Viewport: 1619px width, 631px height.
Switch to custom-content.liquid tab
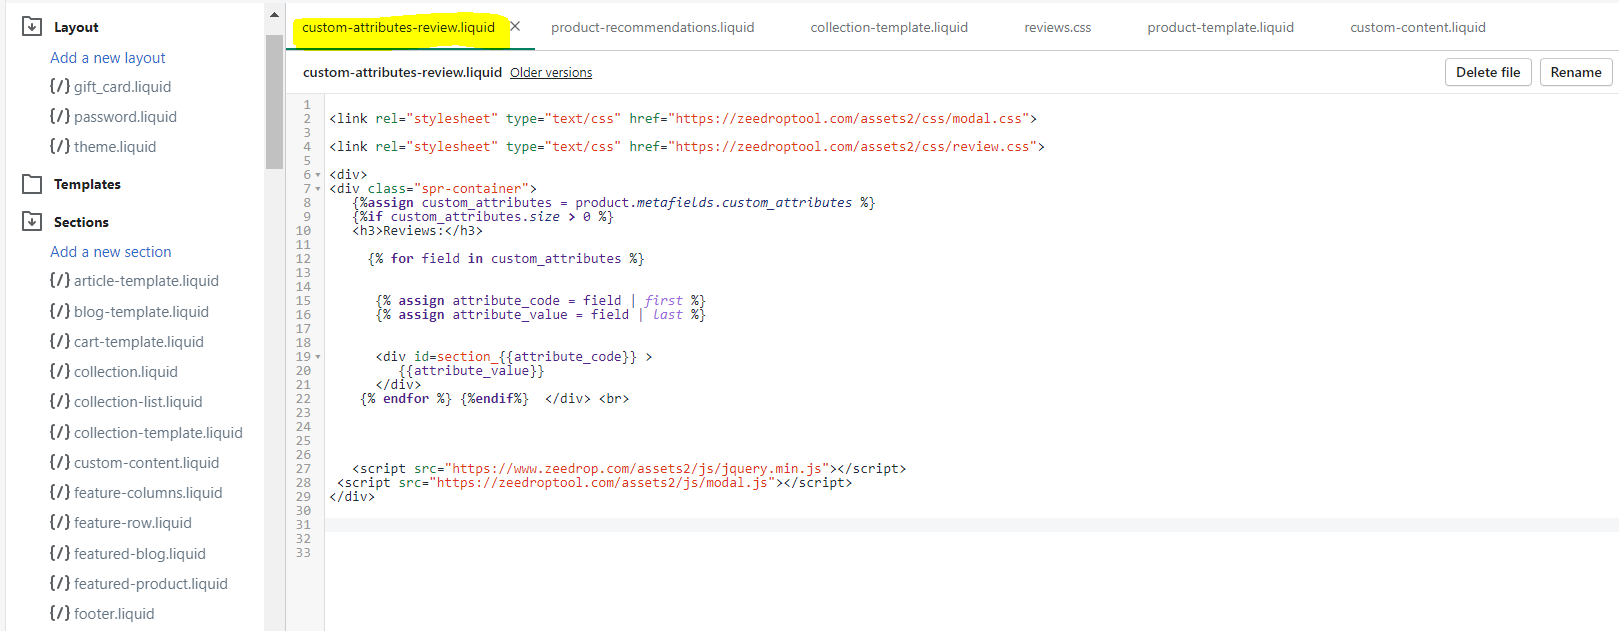1418,27
